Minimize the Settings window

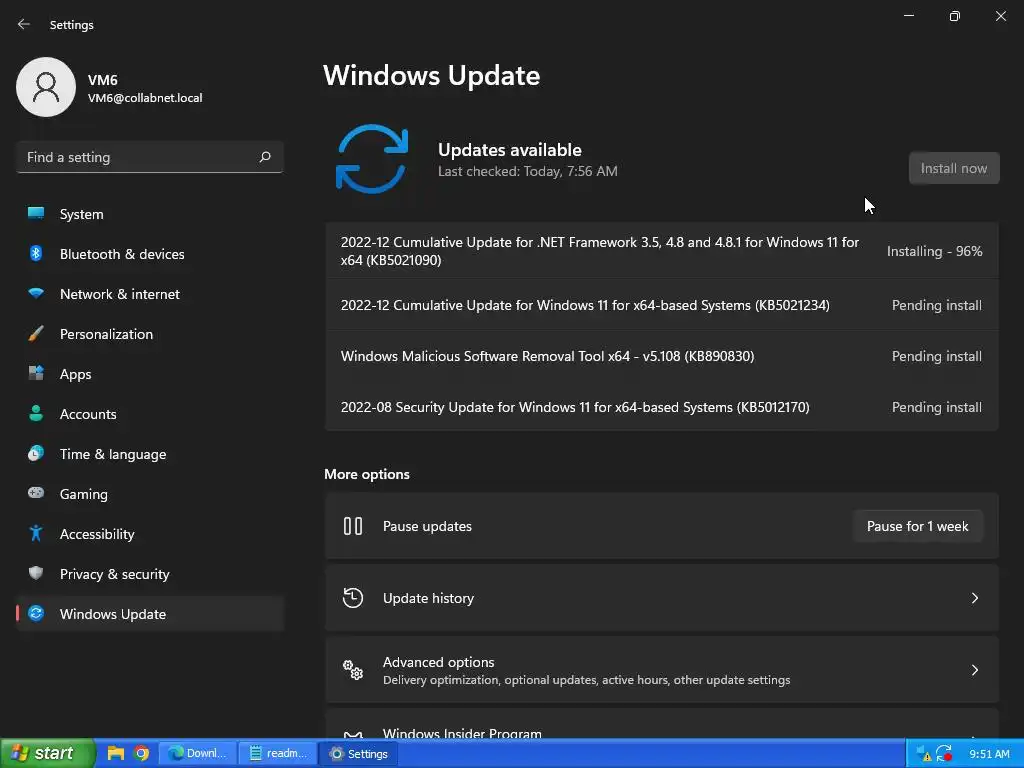pos(908,16)
